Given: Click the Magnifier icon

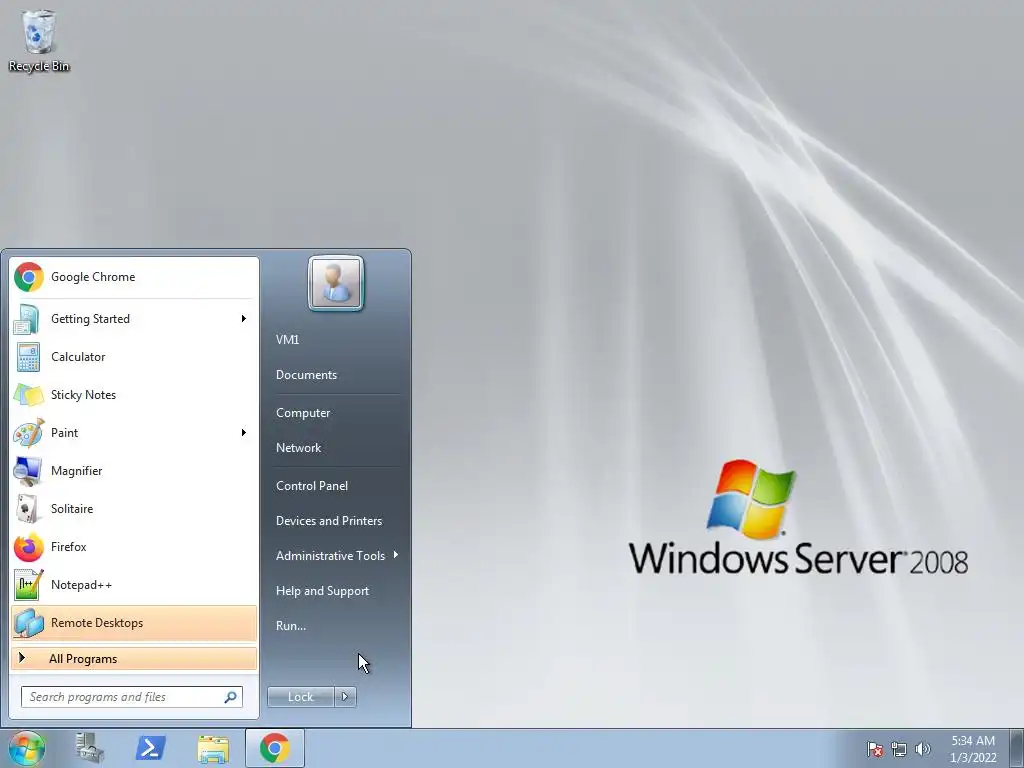Looking at the screenshot, I should click(x=28, y=471).
